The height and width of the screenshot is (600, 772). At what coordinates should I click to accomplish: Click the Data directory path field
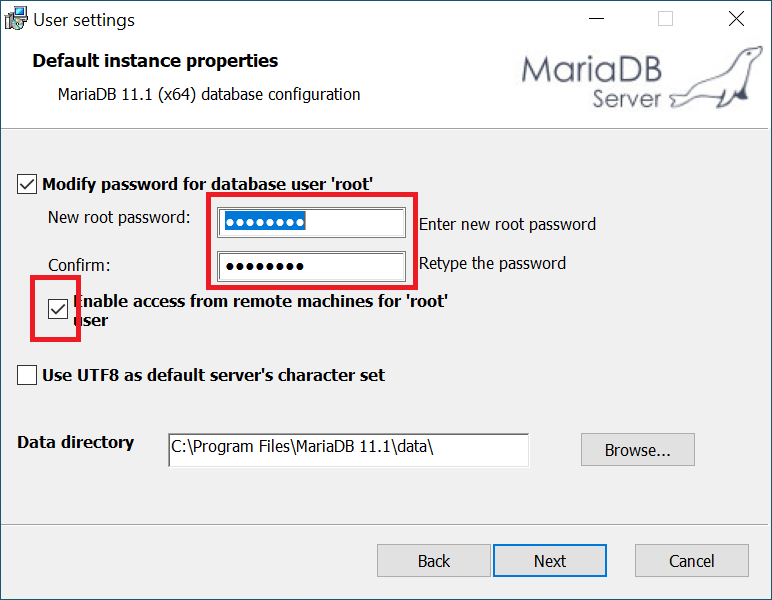pos(348,449)
